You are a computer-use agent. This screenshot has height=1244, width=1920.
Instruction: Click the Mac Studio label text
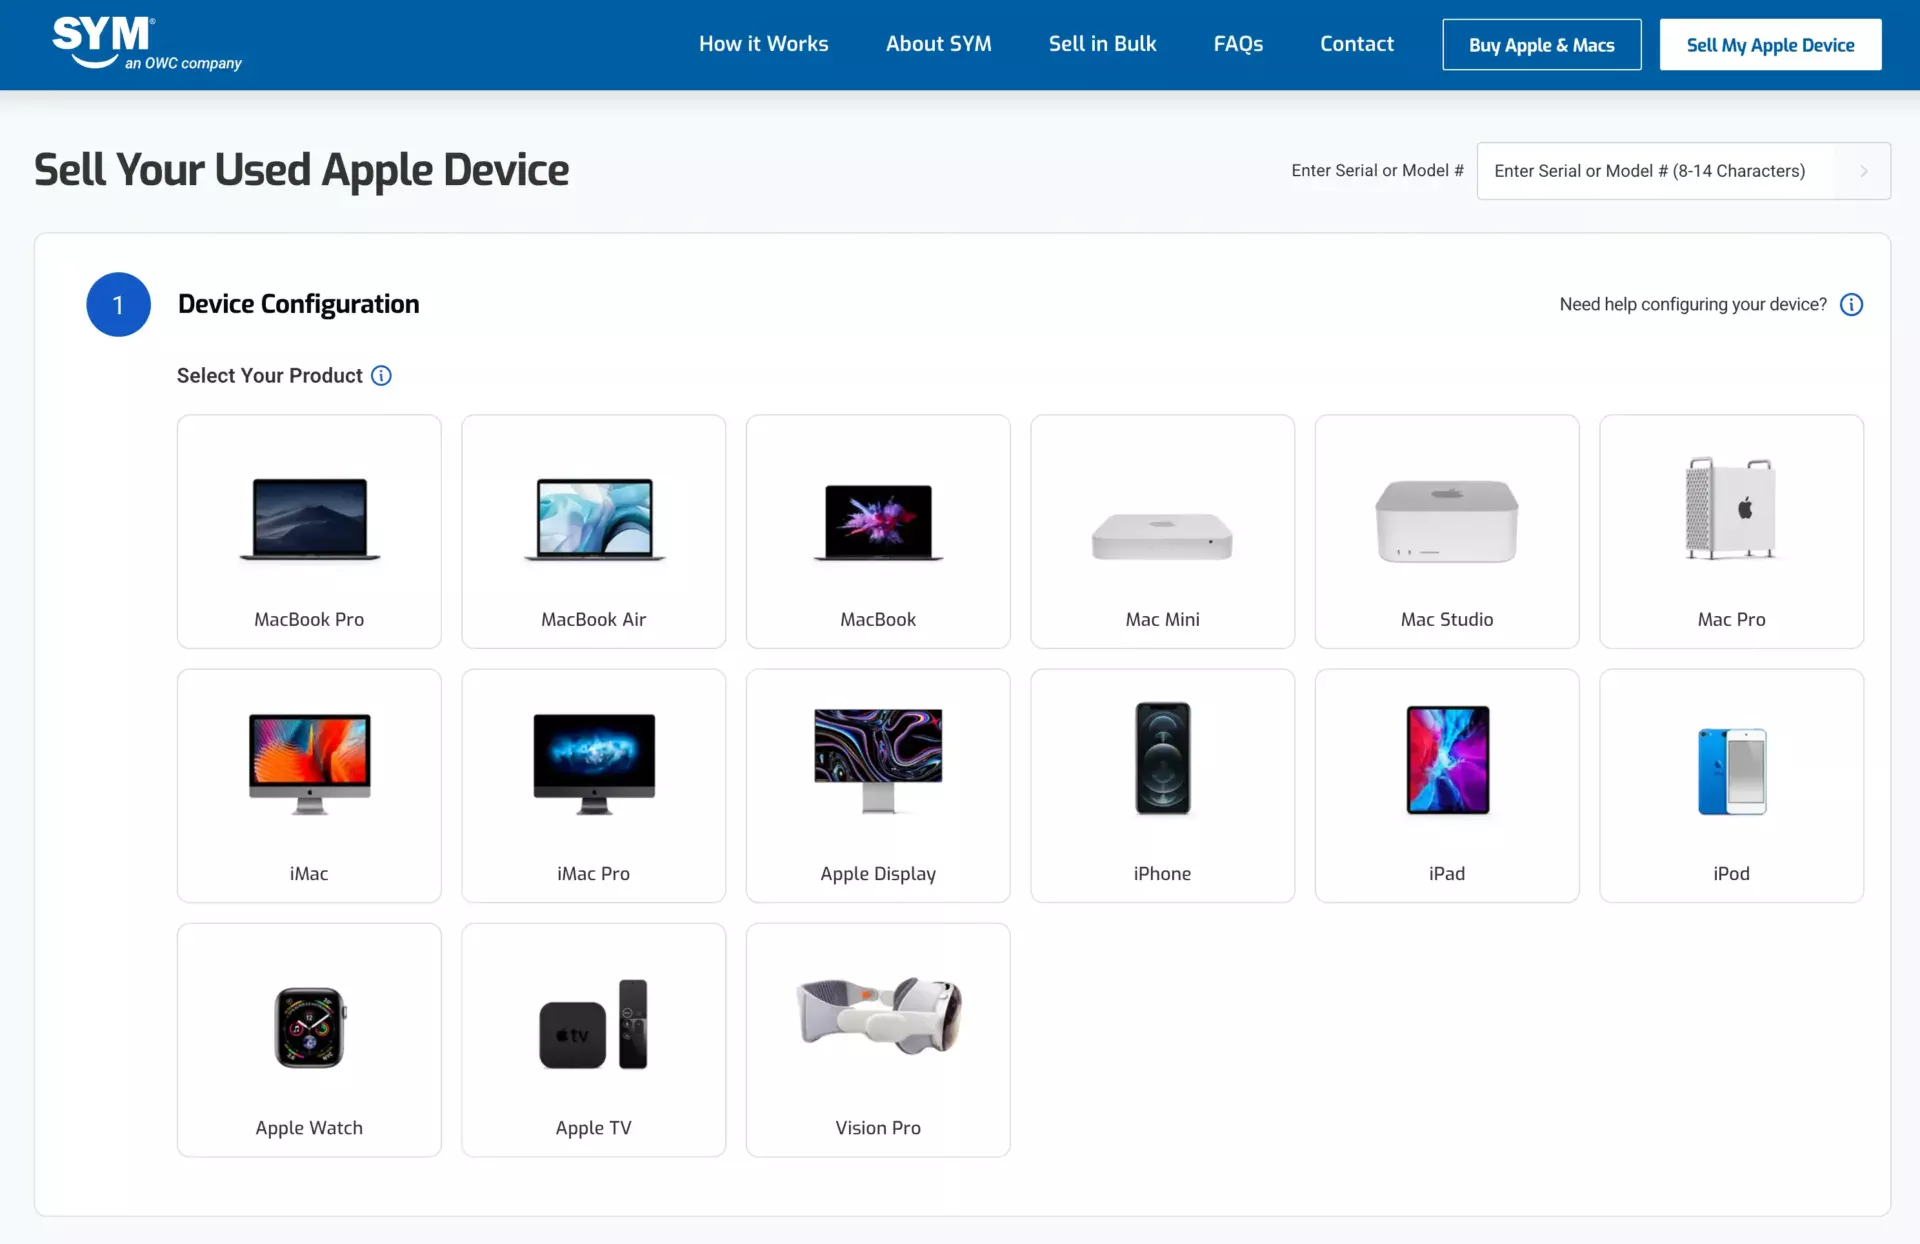[1447, 619]
